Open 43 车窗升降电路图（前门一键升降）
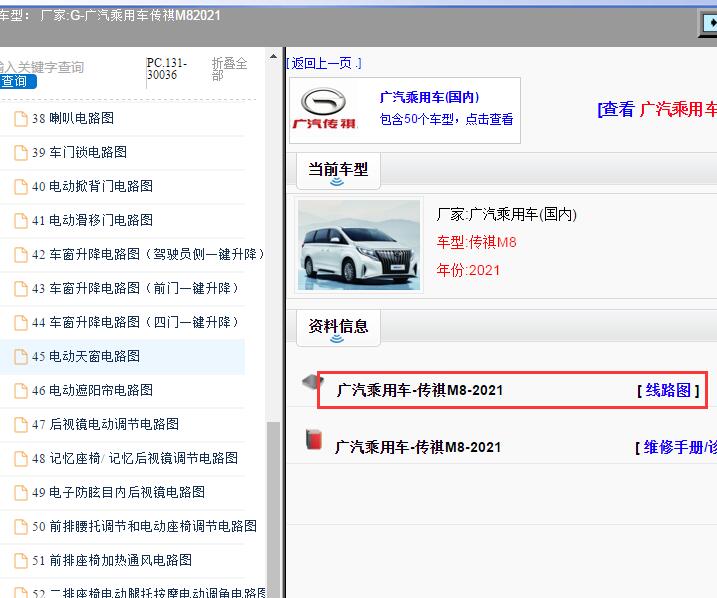The image size is (717, 598). 135,288
